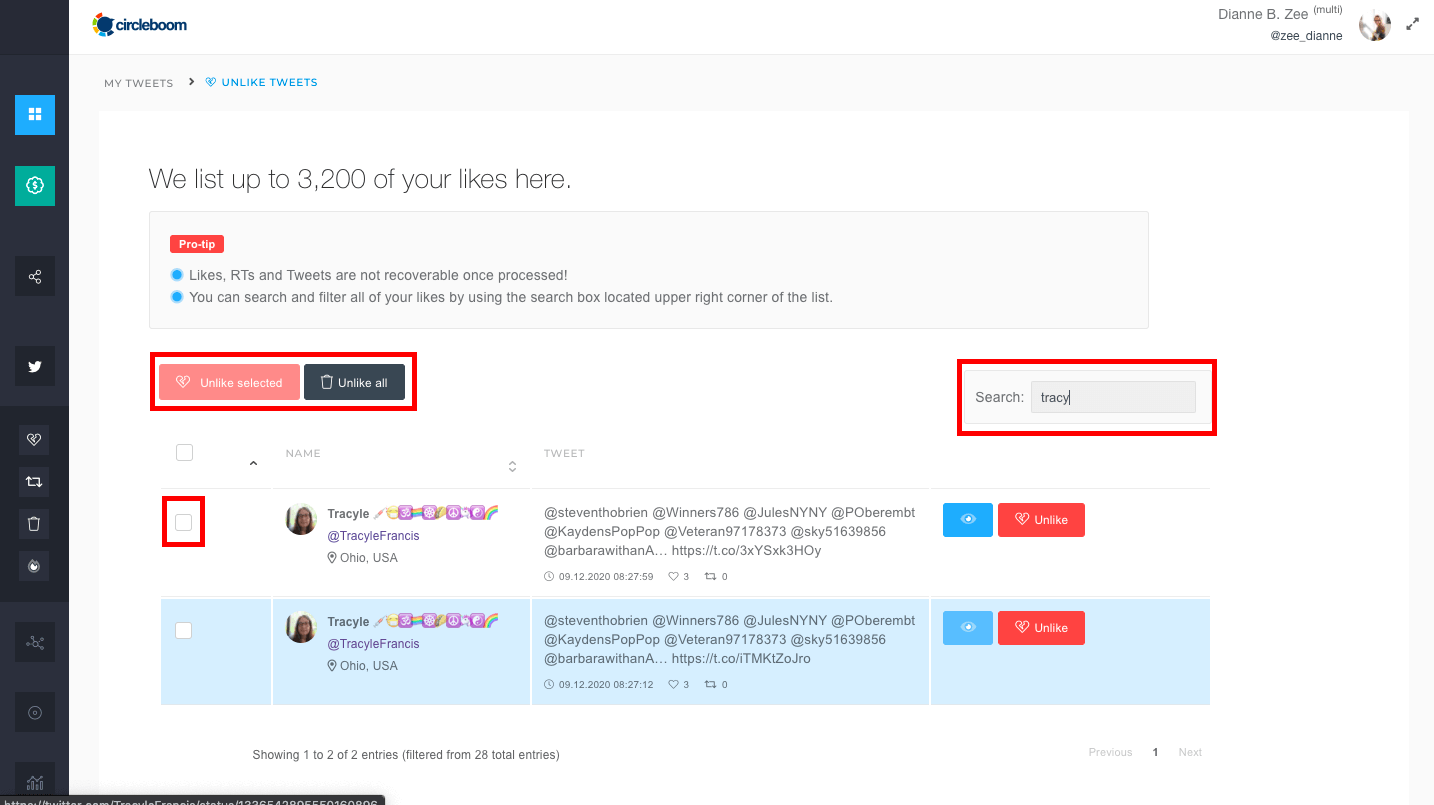Click inside the Search text field
1434x805 pixels.
point(1112,397)
